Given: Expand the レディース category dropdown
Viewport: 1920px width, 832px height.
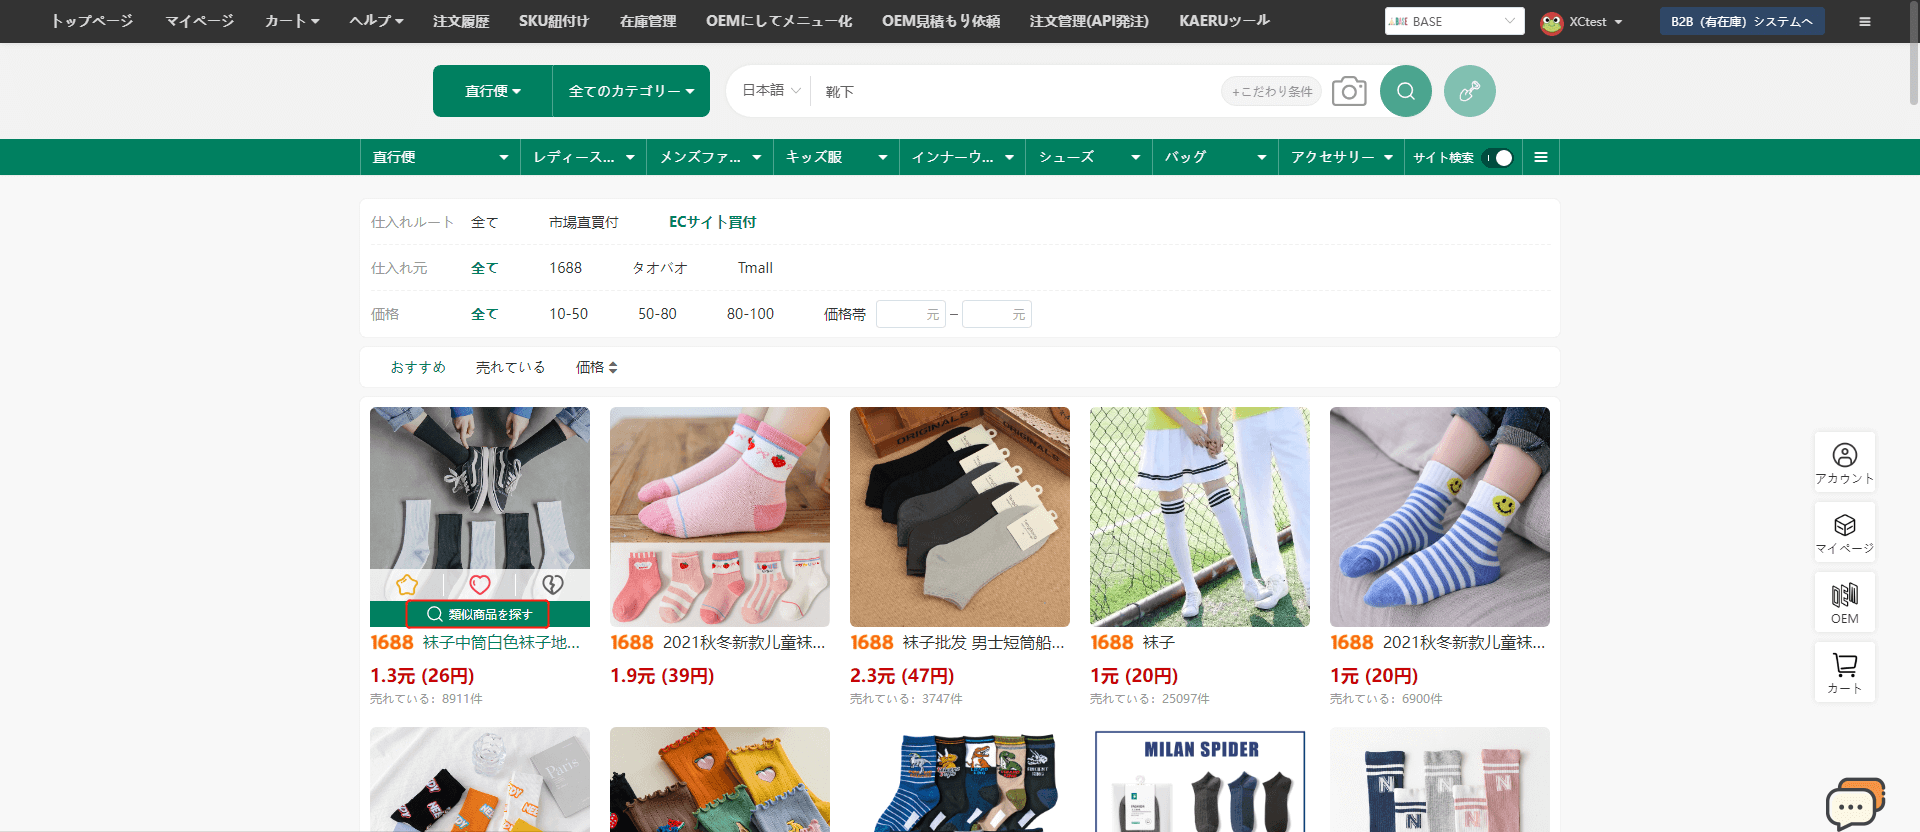Looking at the screenshot, I should (x=584, y=157).
